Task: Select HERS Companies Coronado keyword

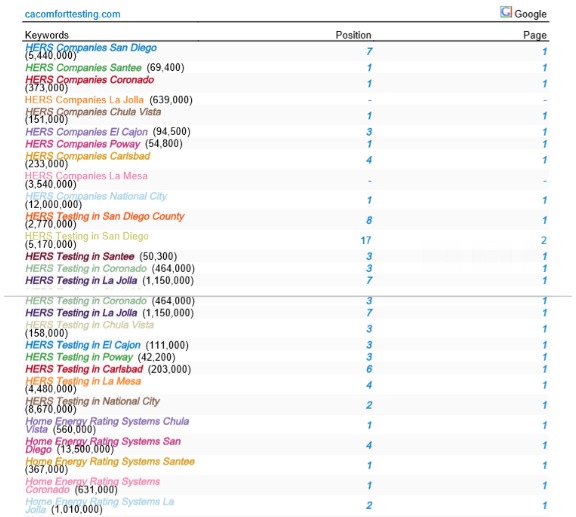Action: pos(90,79)
